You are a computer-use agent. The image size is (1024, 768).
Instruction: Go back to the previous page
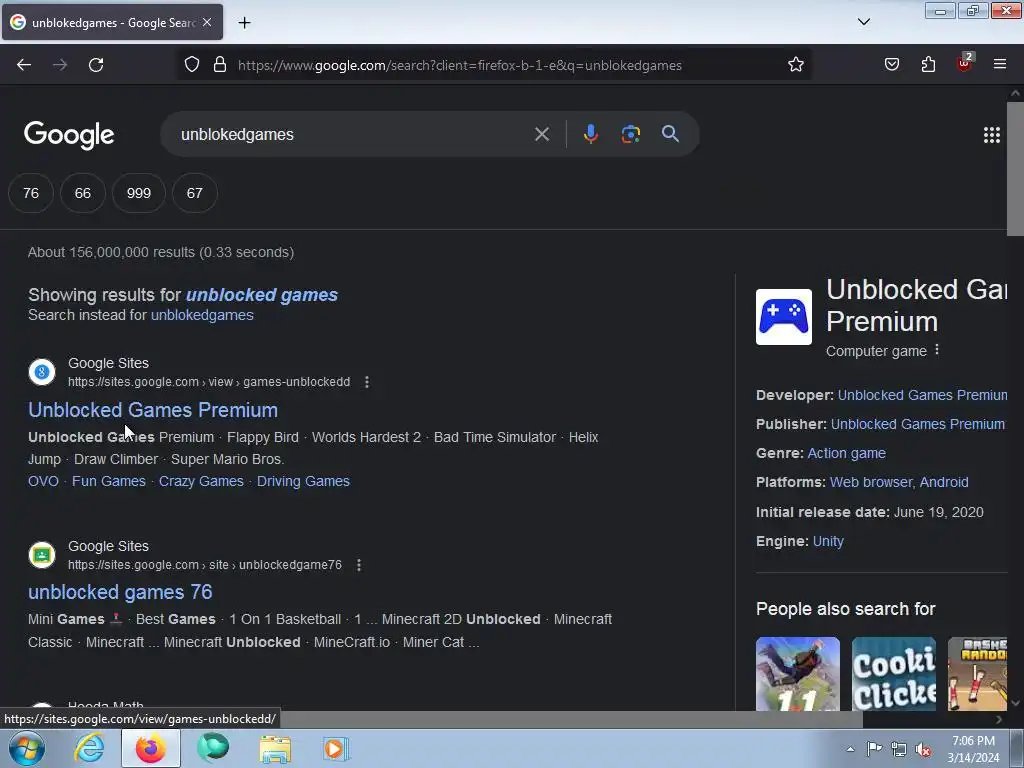[24, 65]
